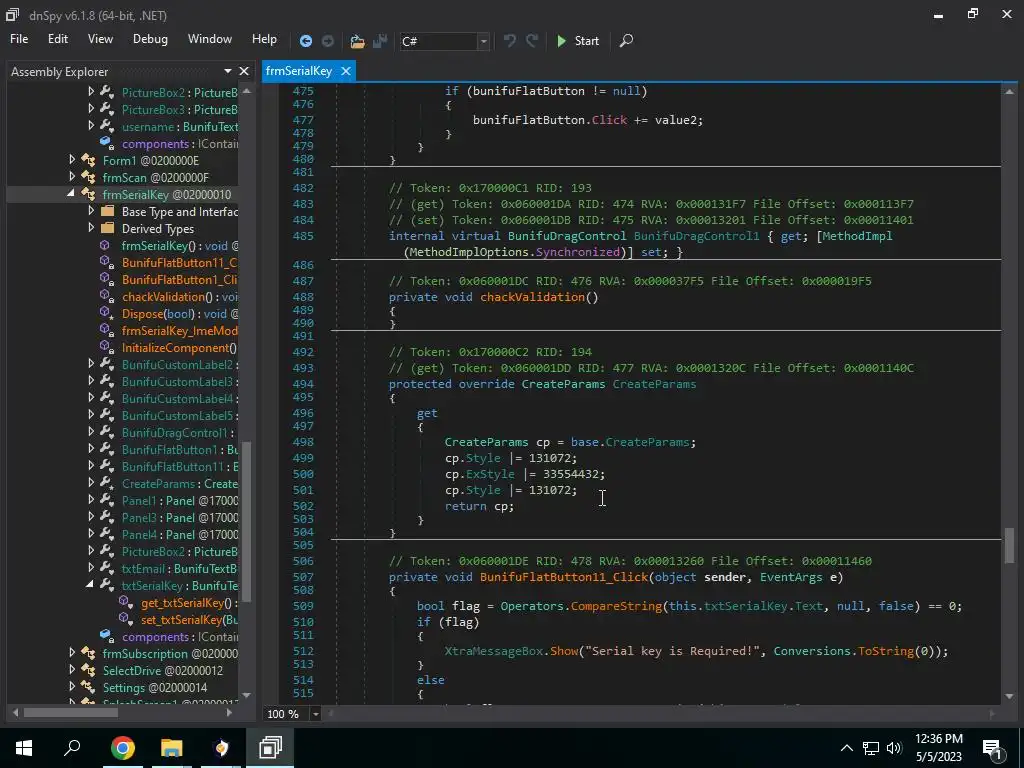Viewport: 1024px width, 768px height.
Task: Select chackValidation() method in tree
Action: coord(180,296)
